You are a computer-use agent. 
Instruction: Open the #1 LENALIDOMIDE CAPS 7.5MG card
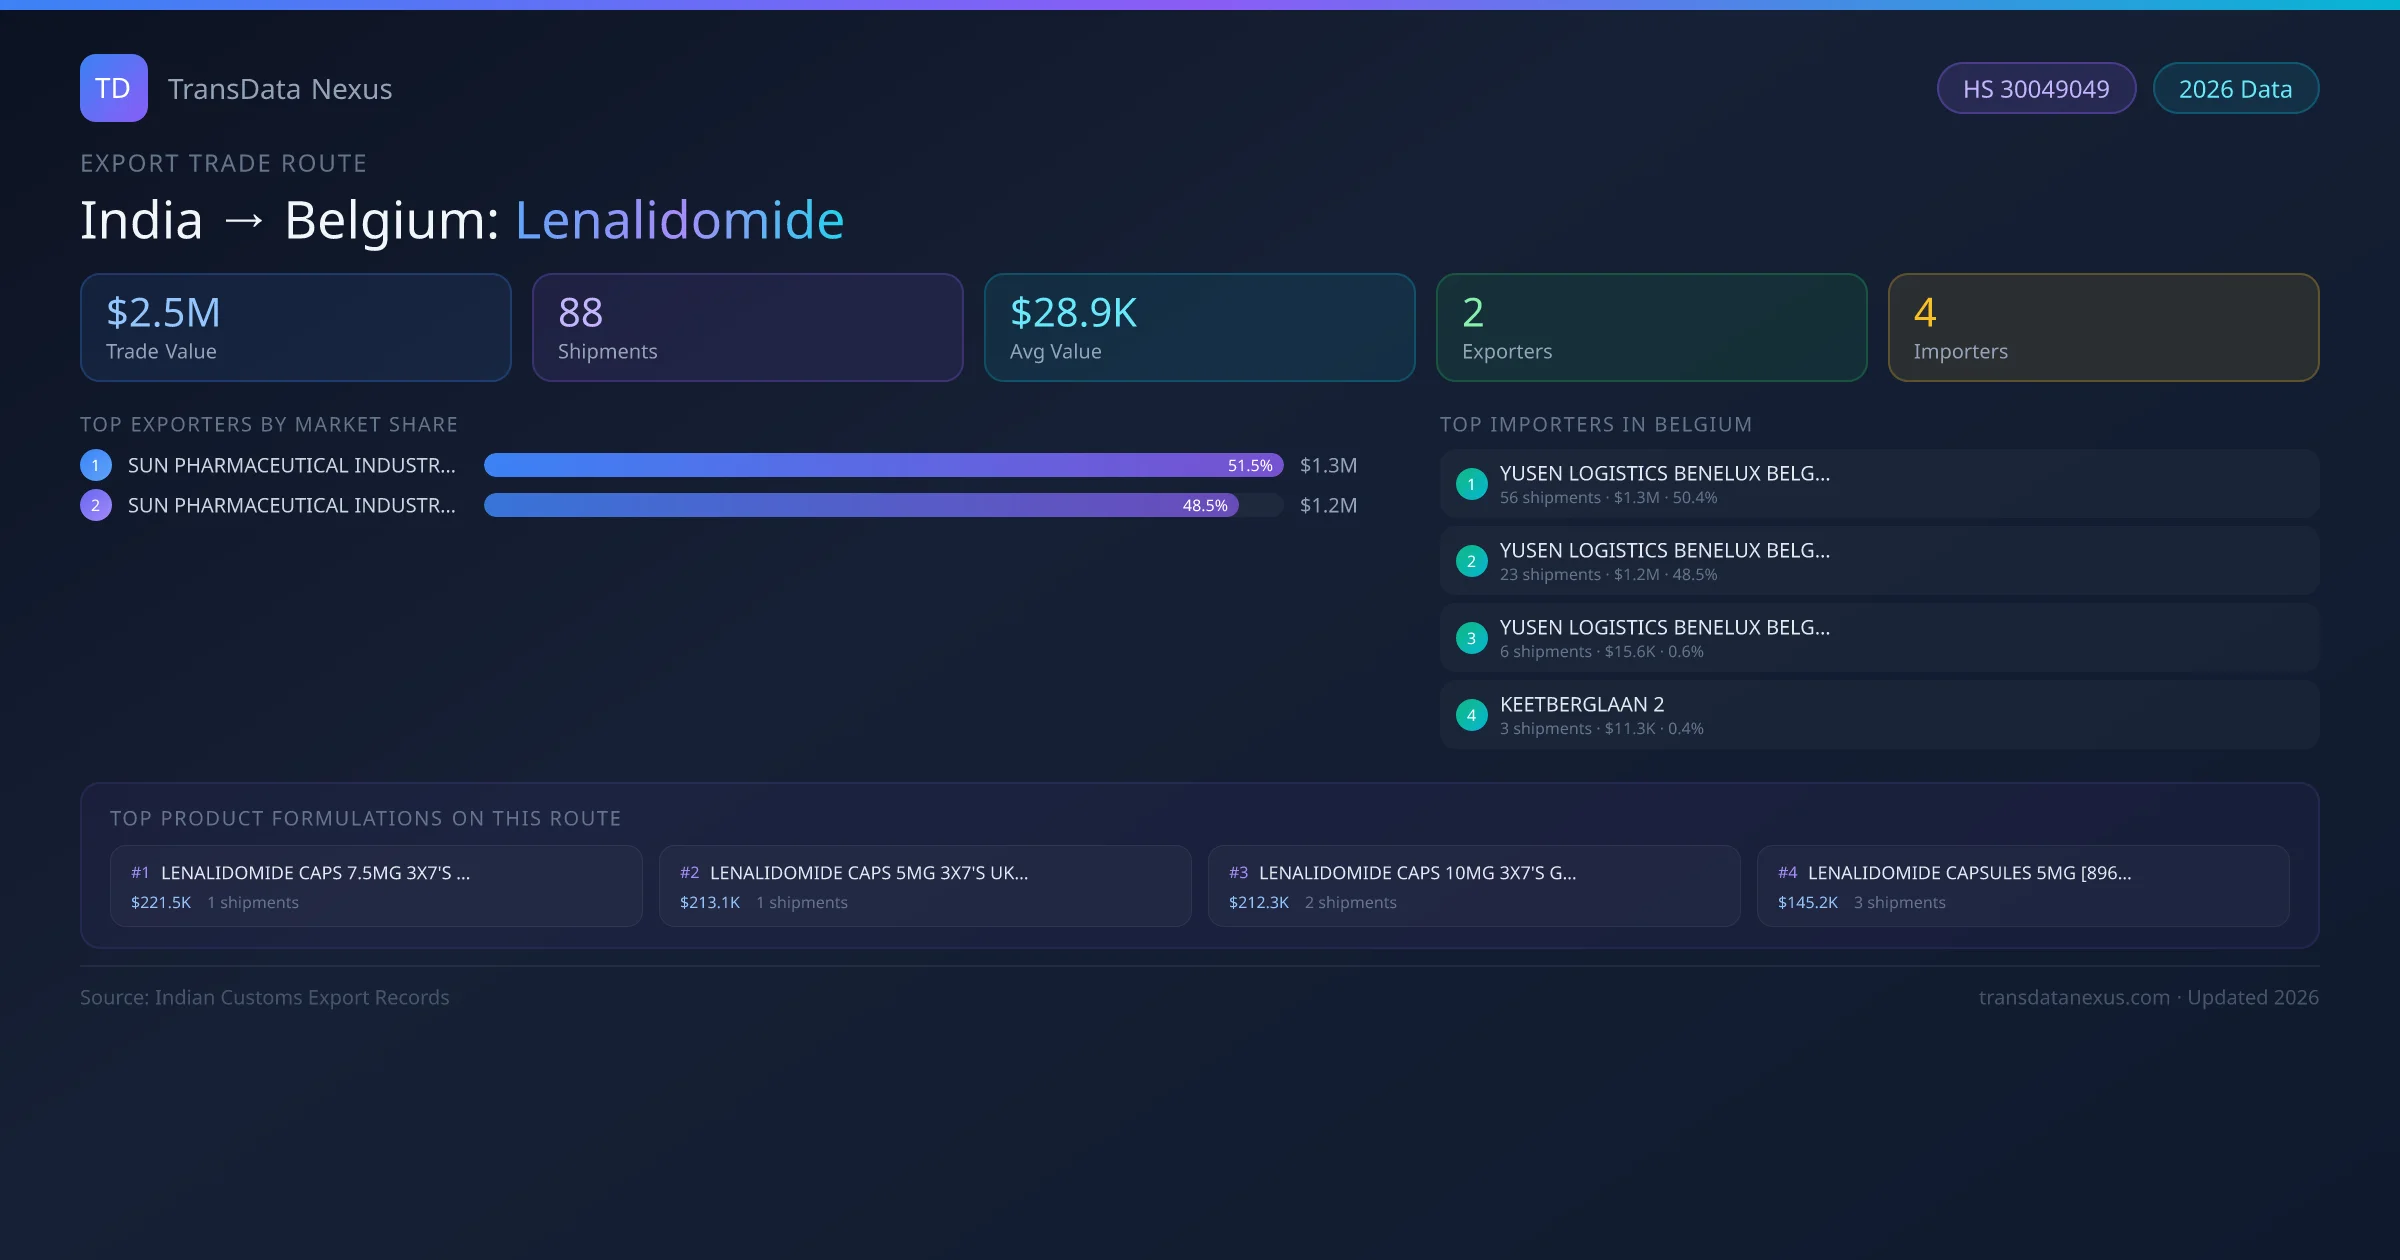(376, 886)
